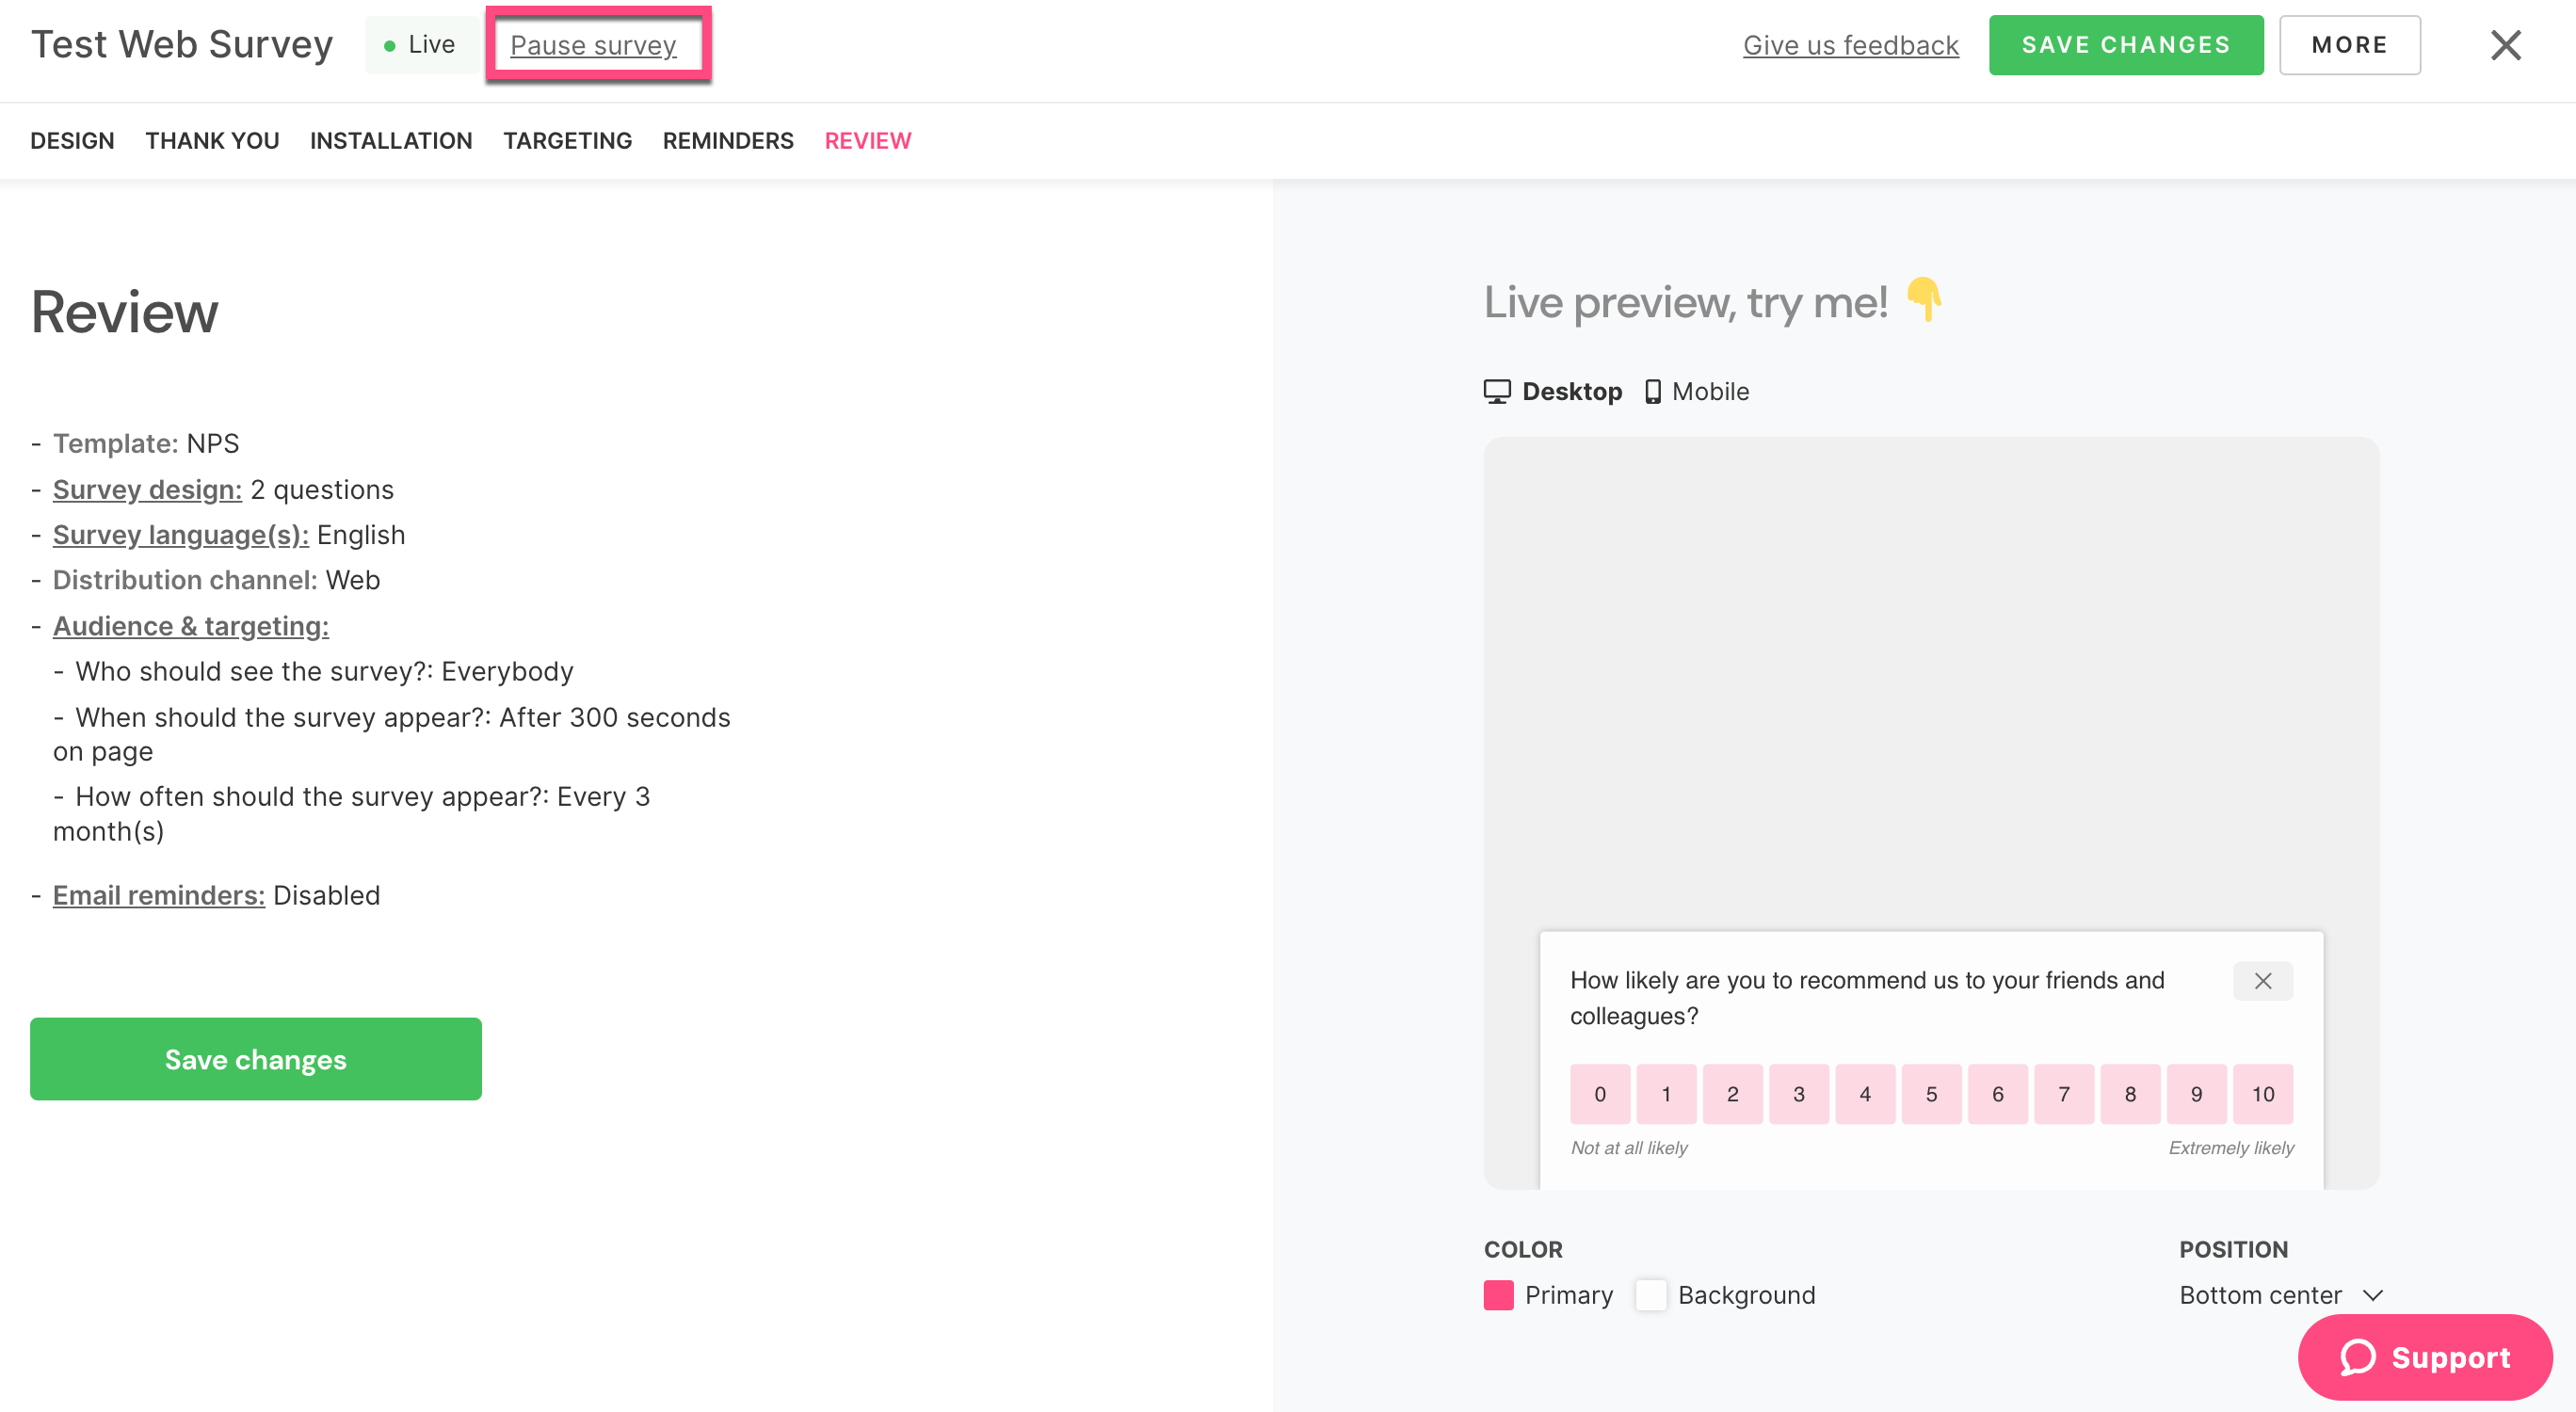
Task: Select score 5 in the NPS preview
Action: [x=1931, y=1094]
